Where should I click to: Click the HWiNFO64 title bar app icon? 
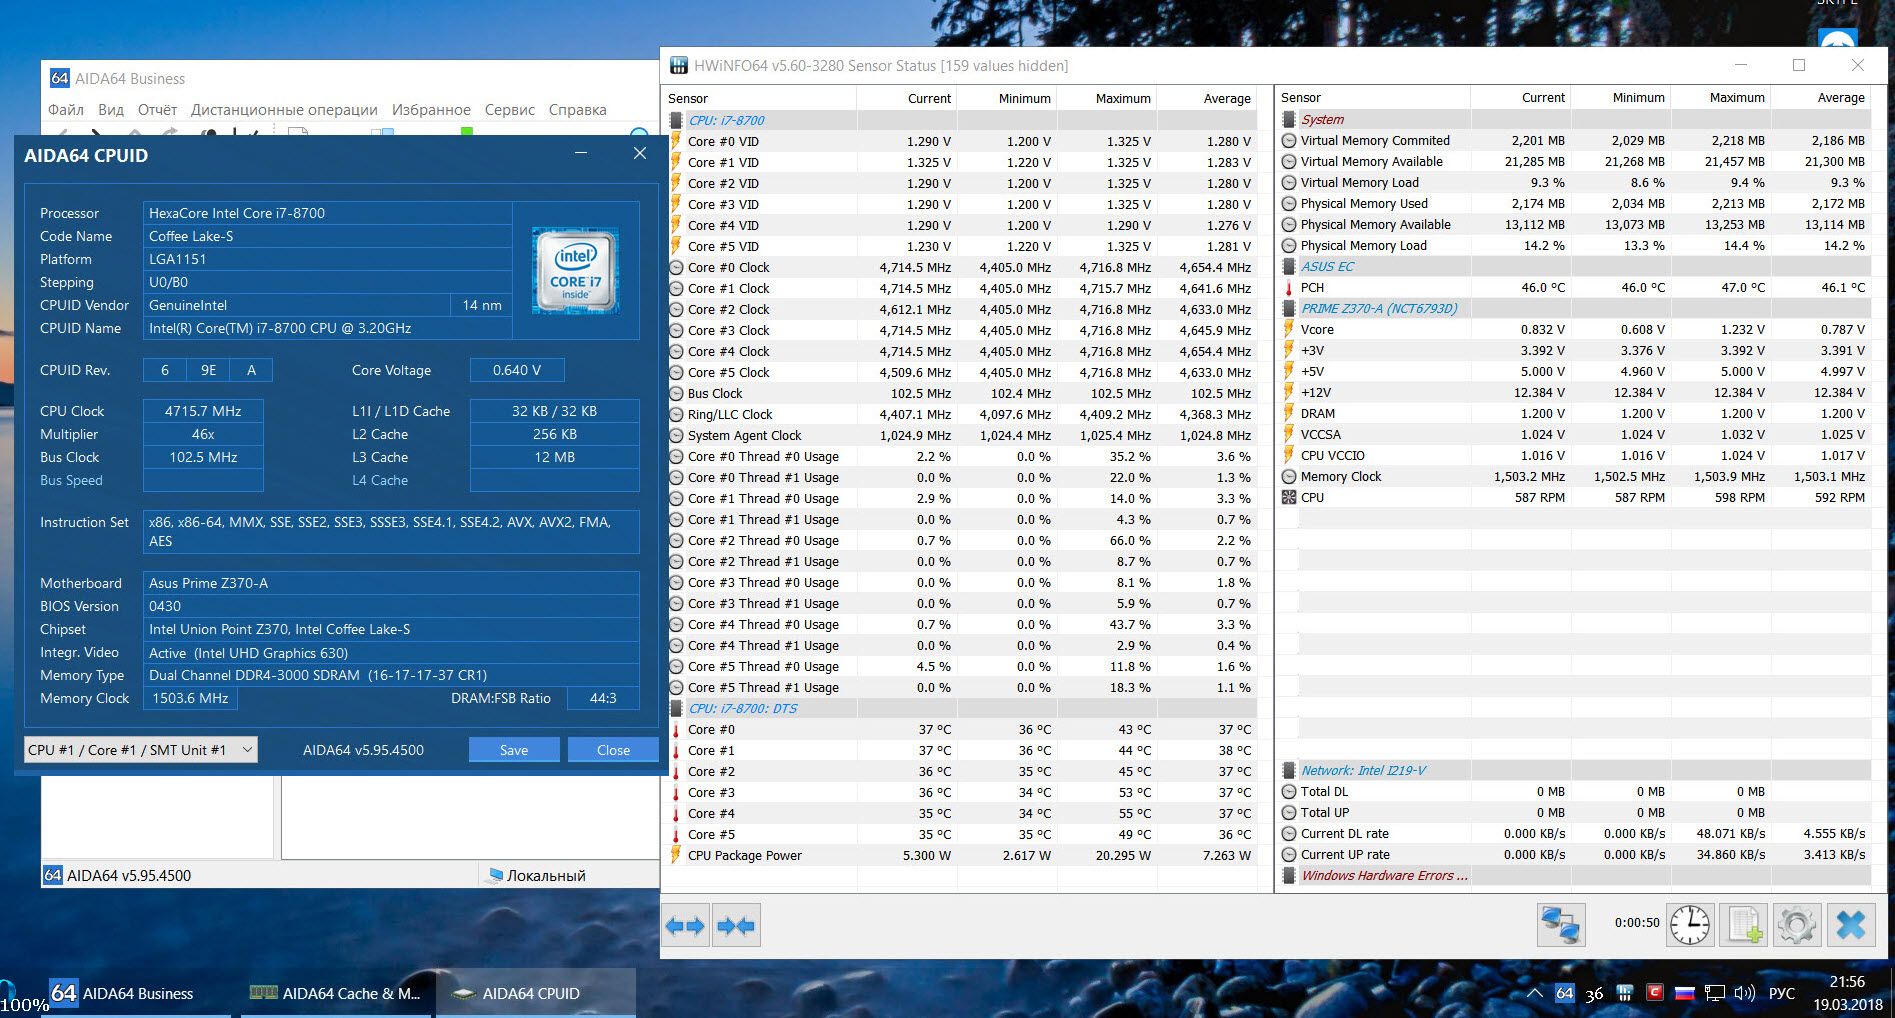point(679,66)
